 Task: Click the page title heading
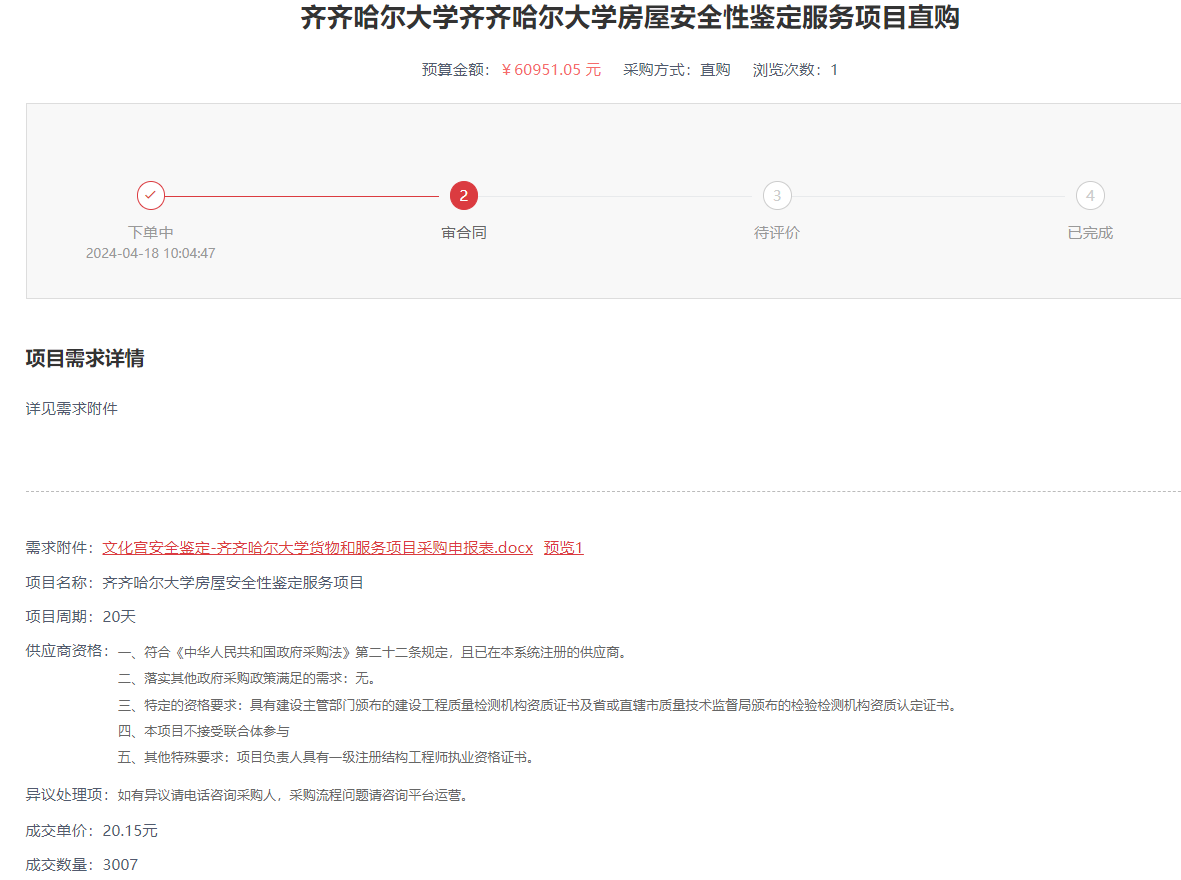[x=630, y=18]
